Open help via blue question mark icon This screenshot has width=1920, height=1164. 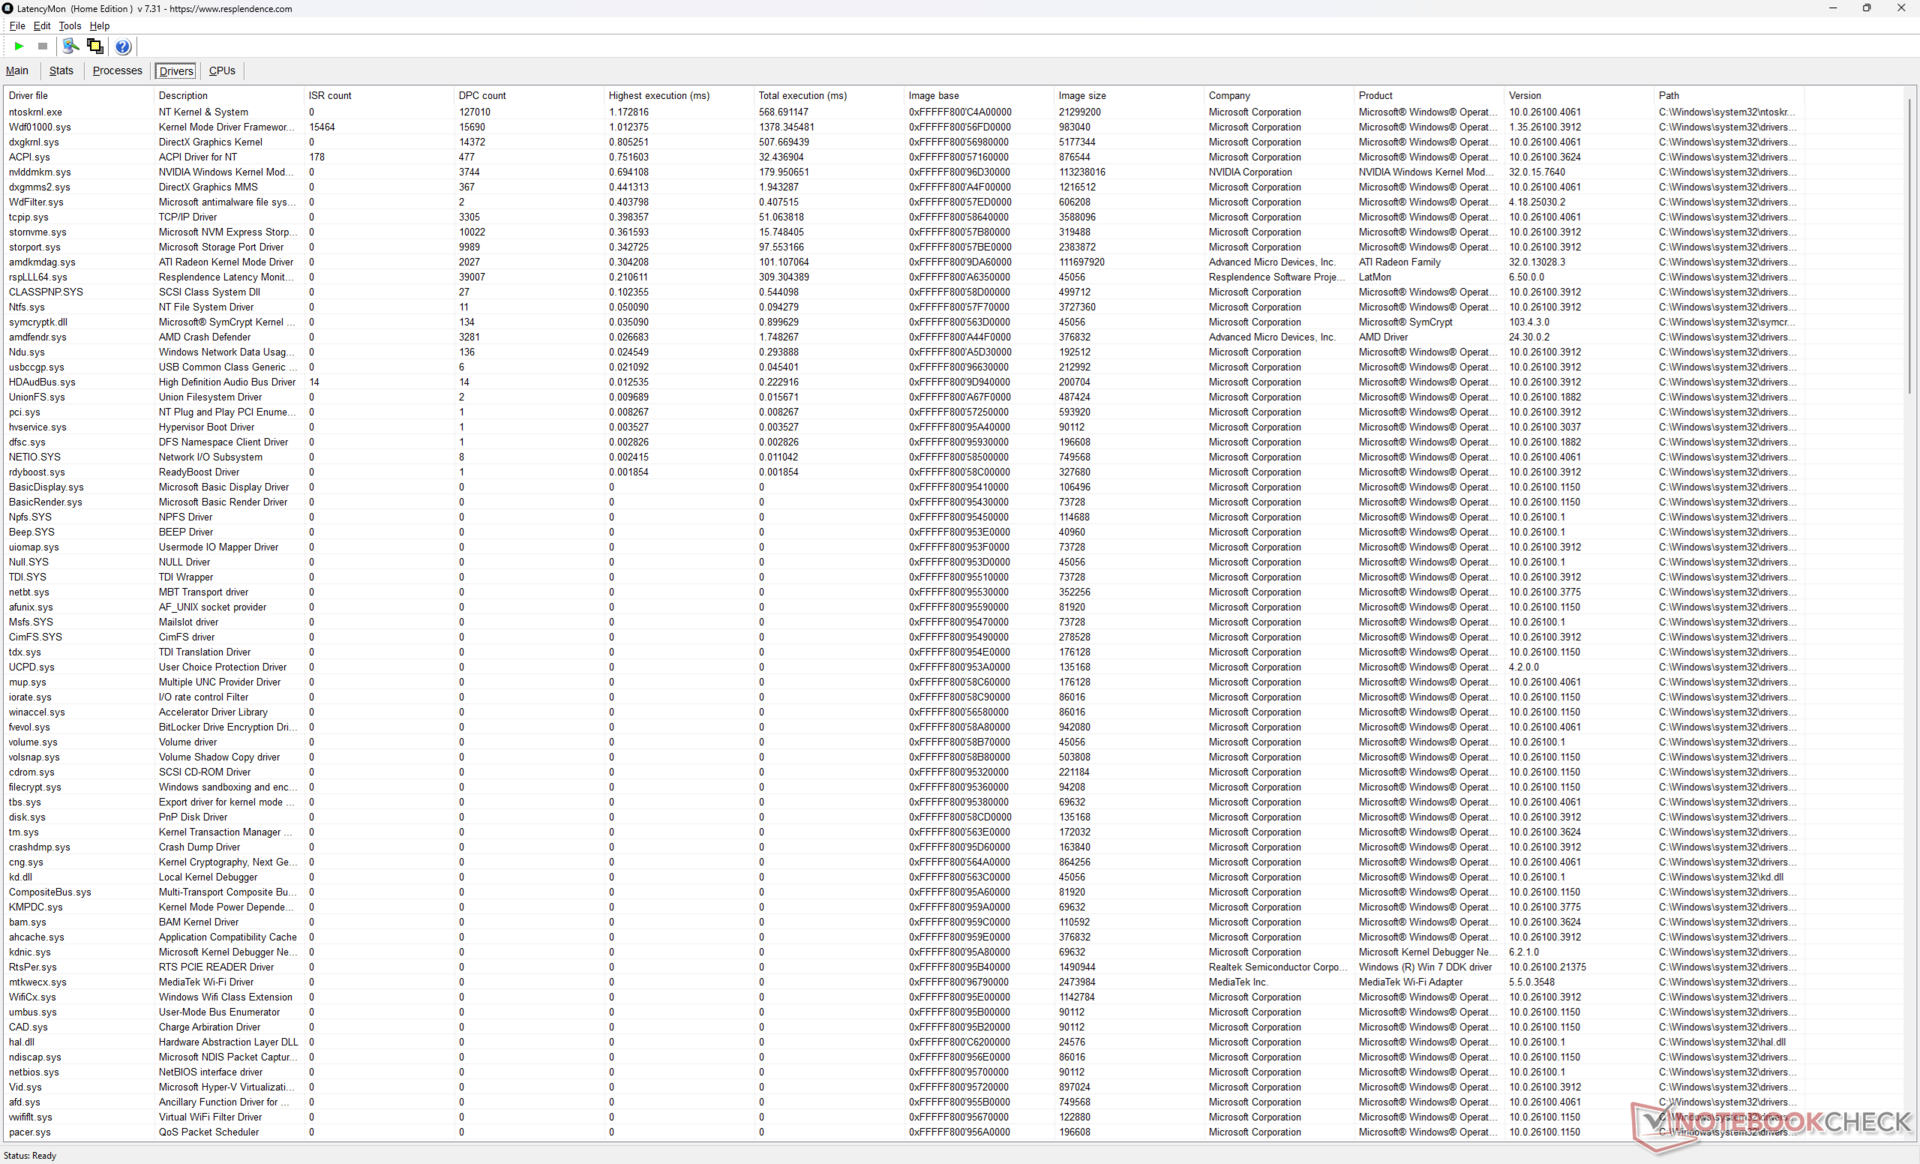123,46
